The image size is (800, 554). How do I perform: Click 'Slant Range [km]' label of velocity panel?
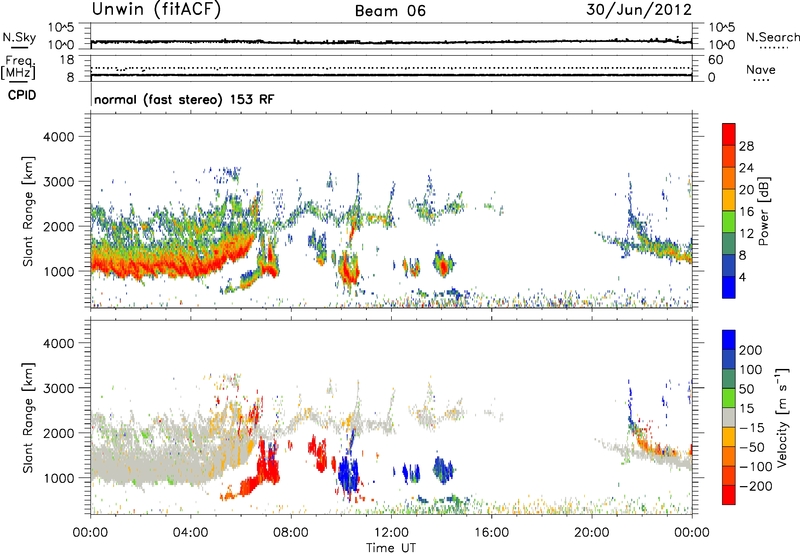(x=29, y=417)
